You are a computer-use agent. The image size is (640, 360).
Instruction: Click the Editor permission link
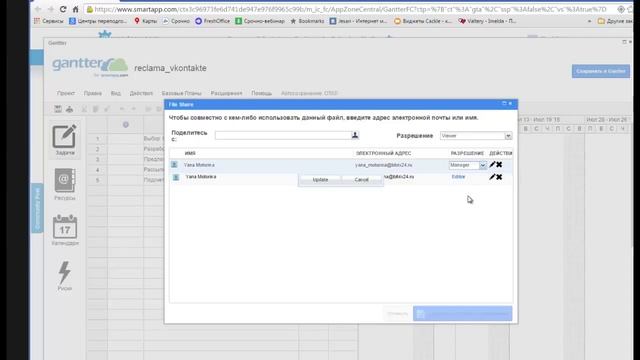click(x=458, y=177)
